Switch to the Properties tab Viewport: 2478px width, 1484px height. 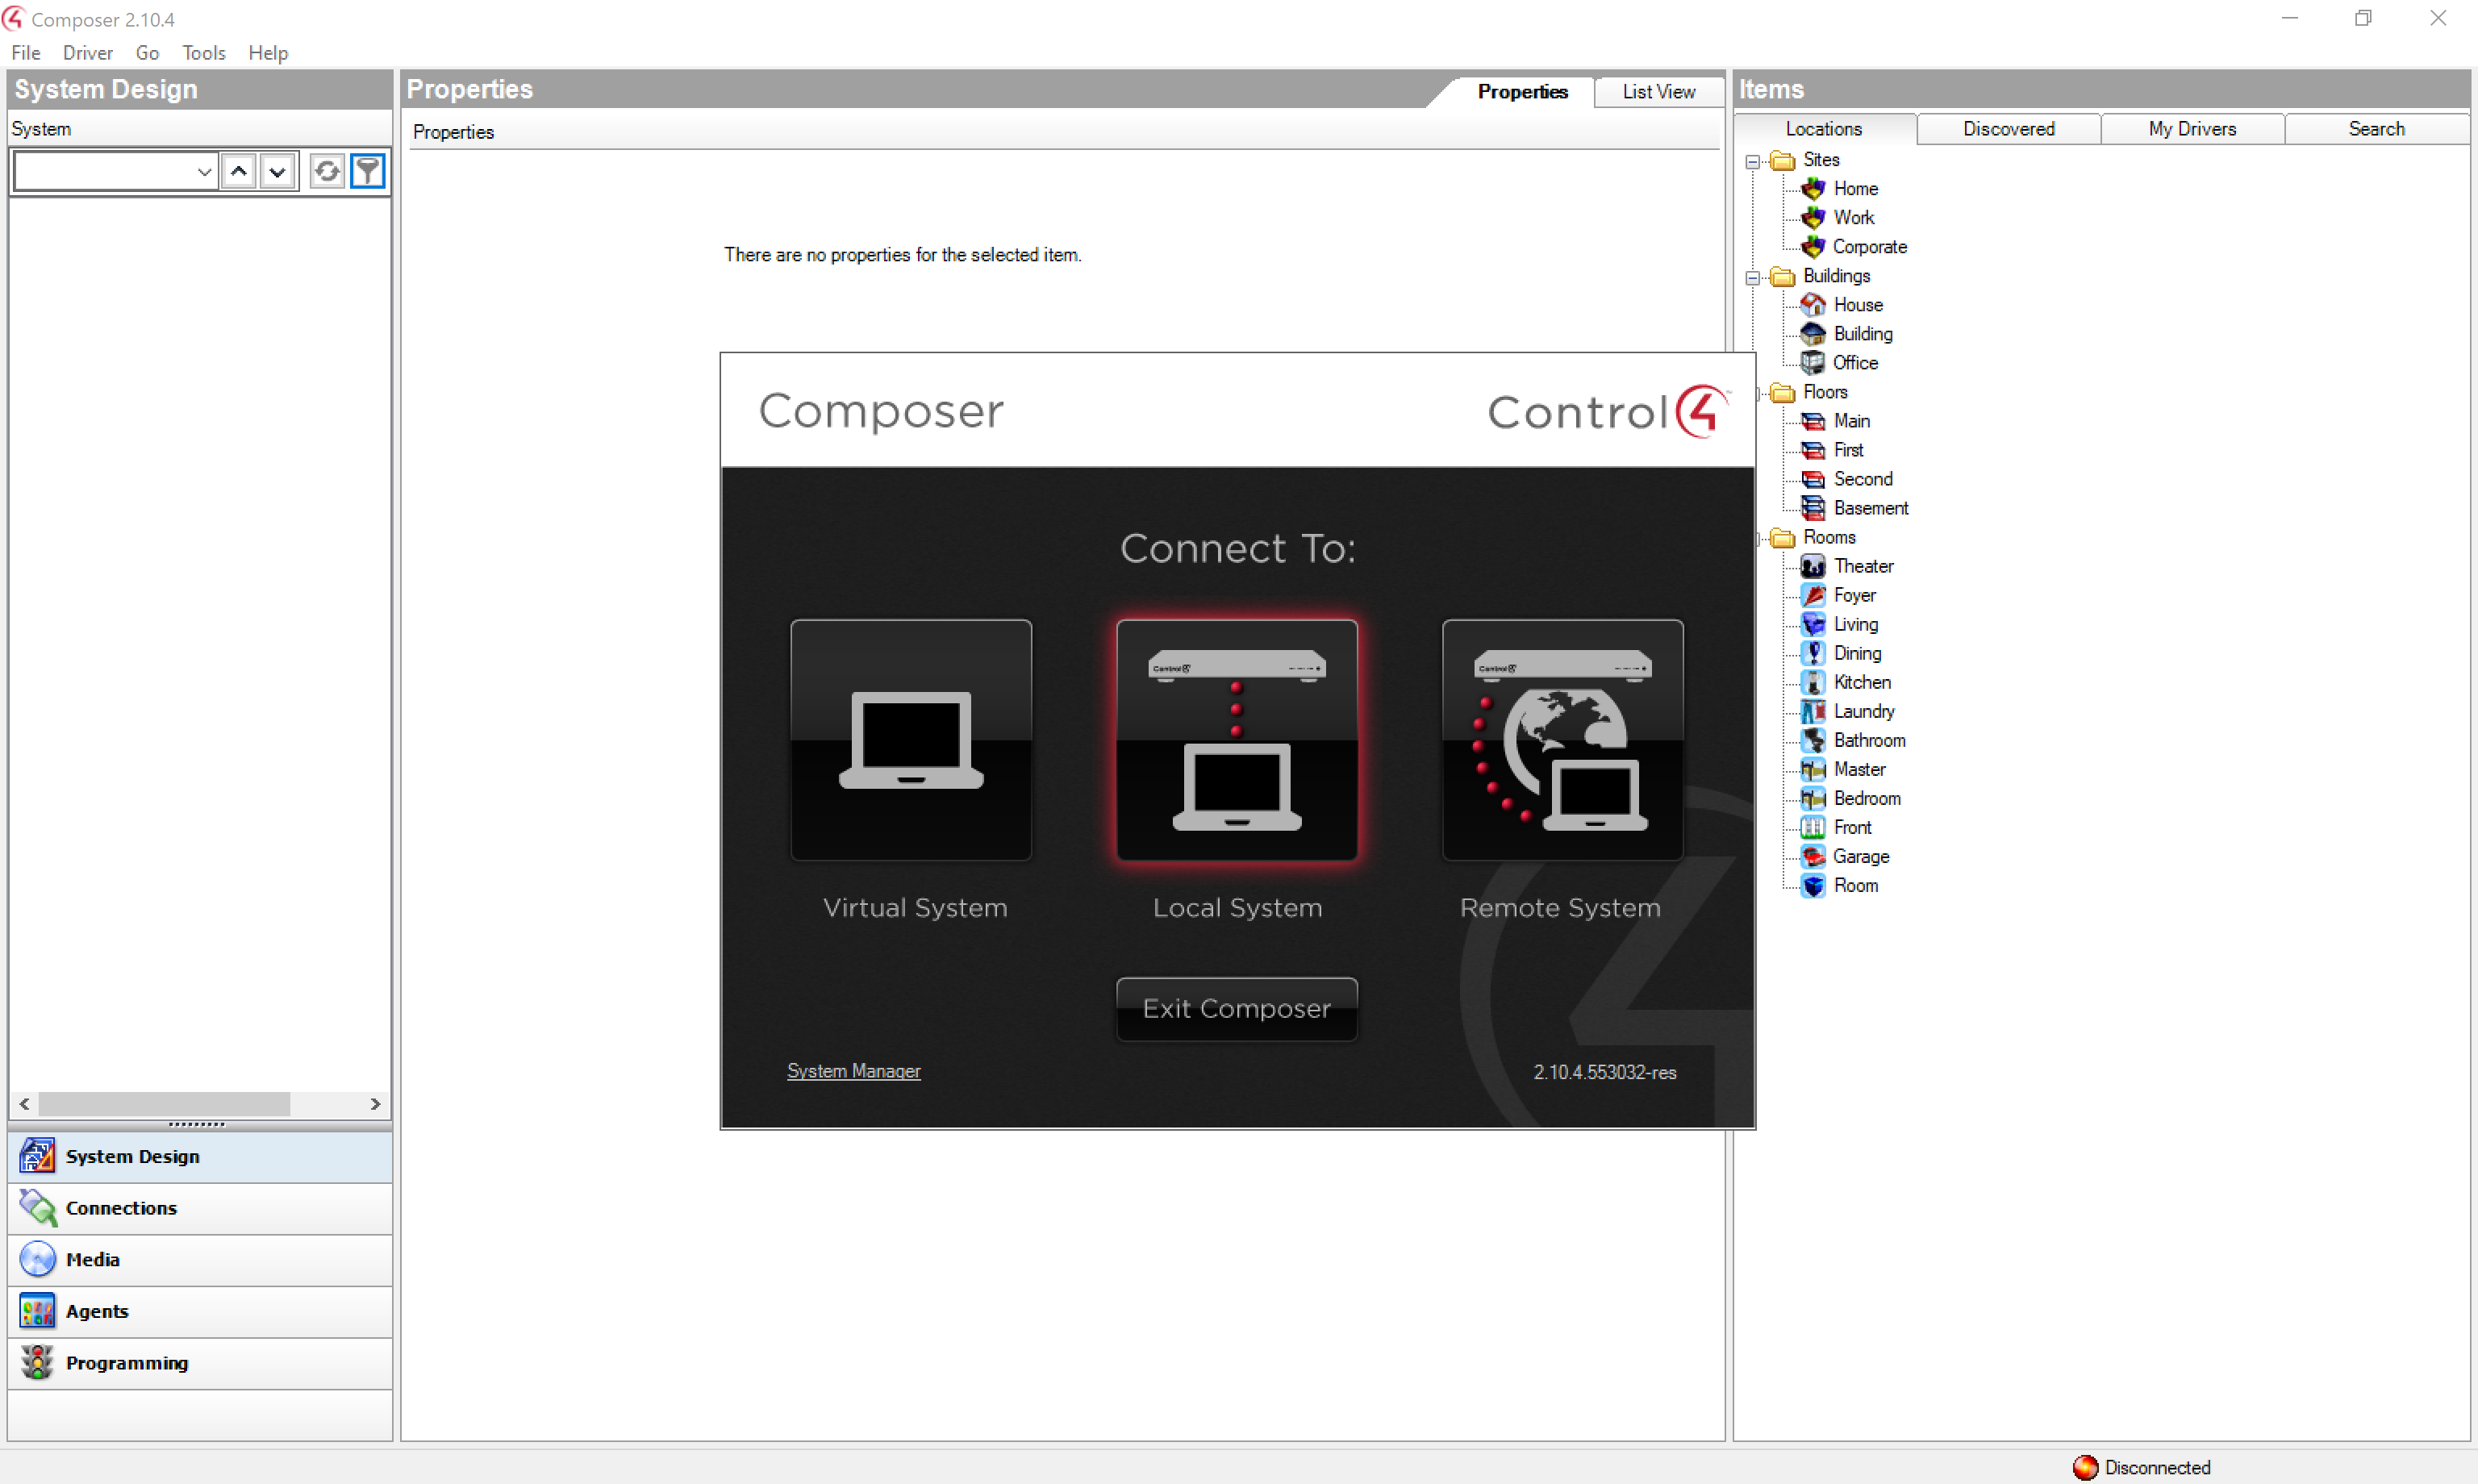(1522, 92)
